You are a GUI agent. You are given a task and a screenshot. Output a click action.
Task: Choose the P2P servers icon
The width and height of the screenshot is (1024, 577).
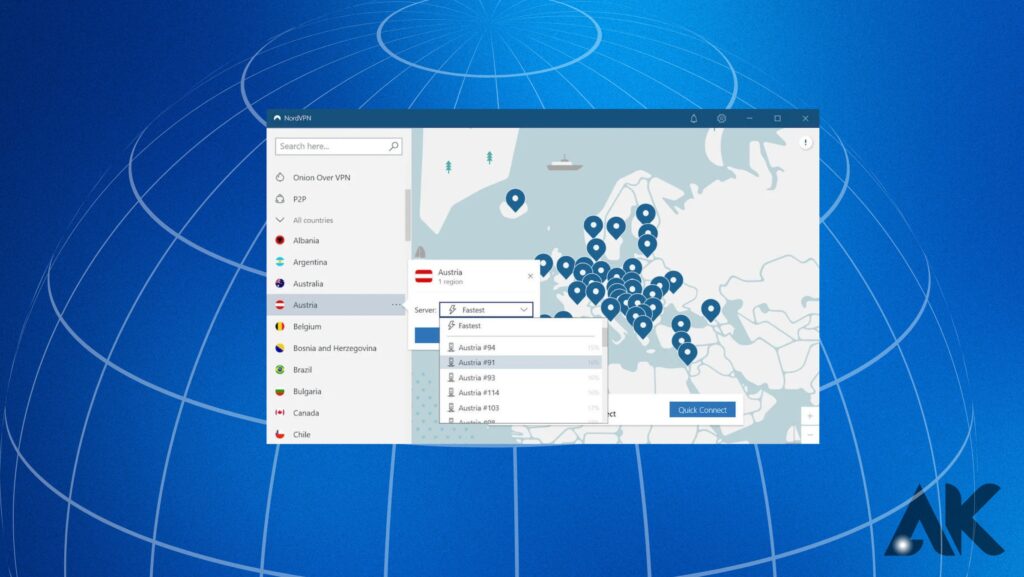click(280, 199)
